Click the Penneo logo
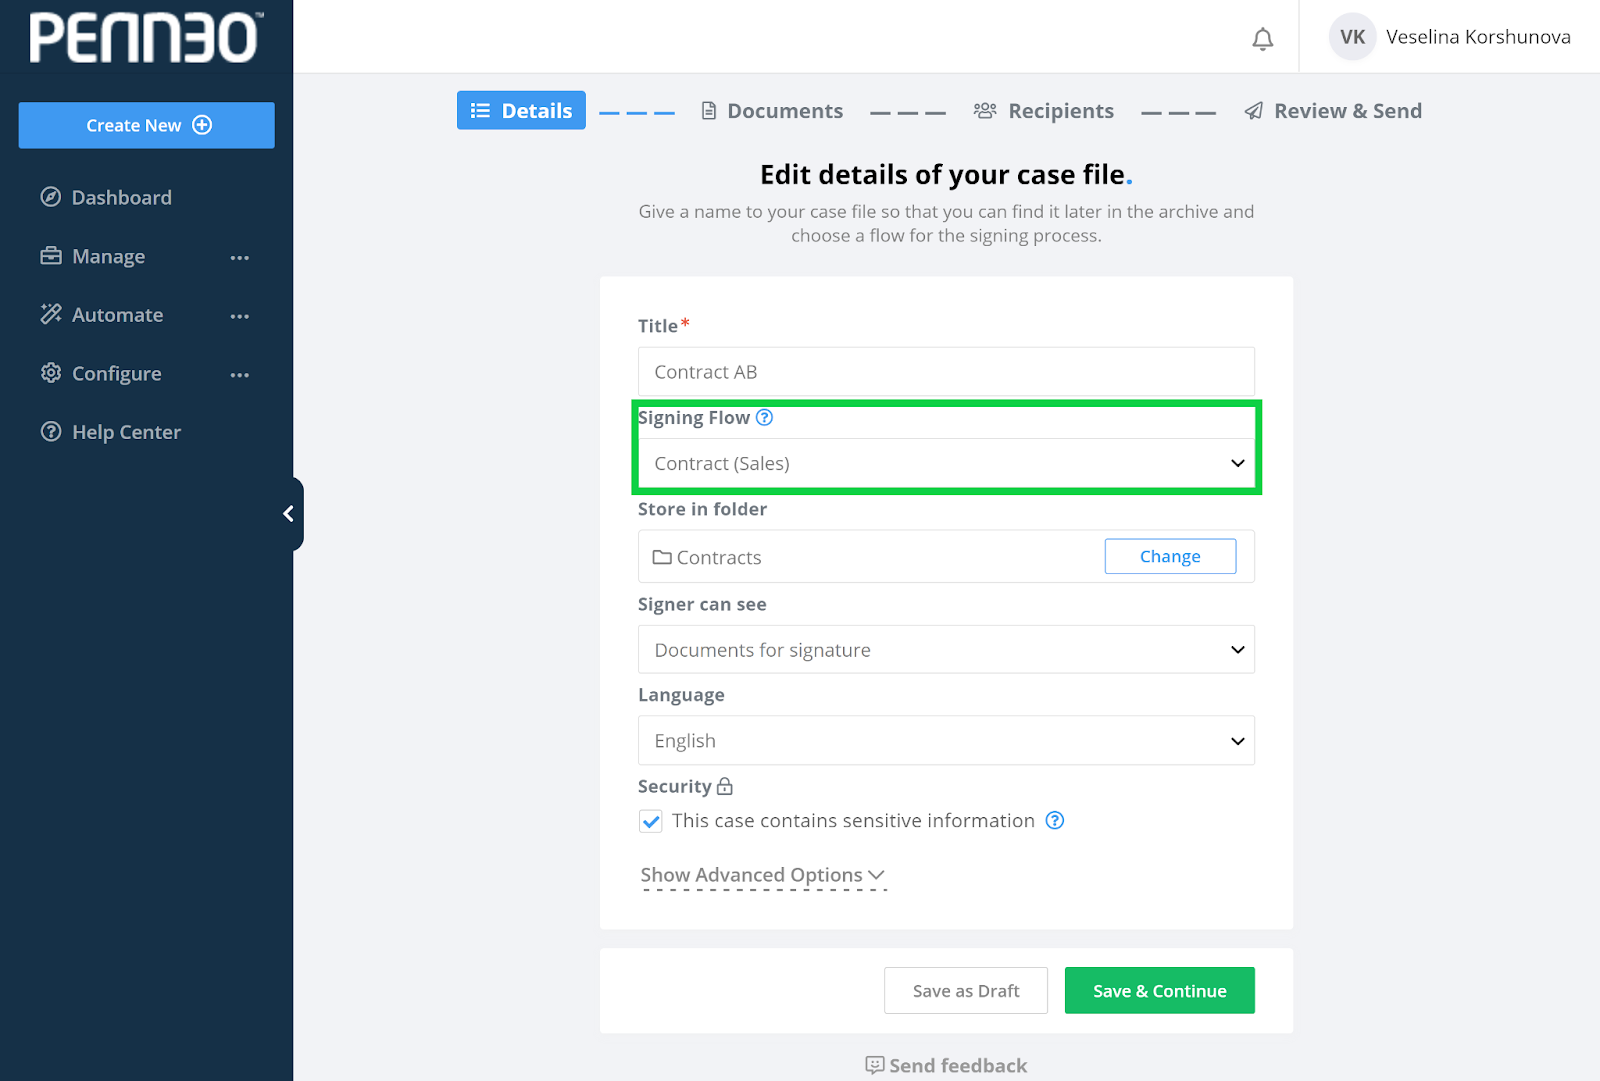This screenshot has width=1600, height=1081. (146, 38)
